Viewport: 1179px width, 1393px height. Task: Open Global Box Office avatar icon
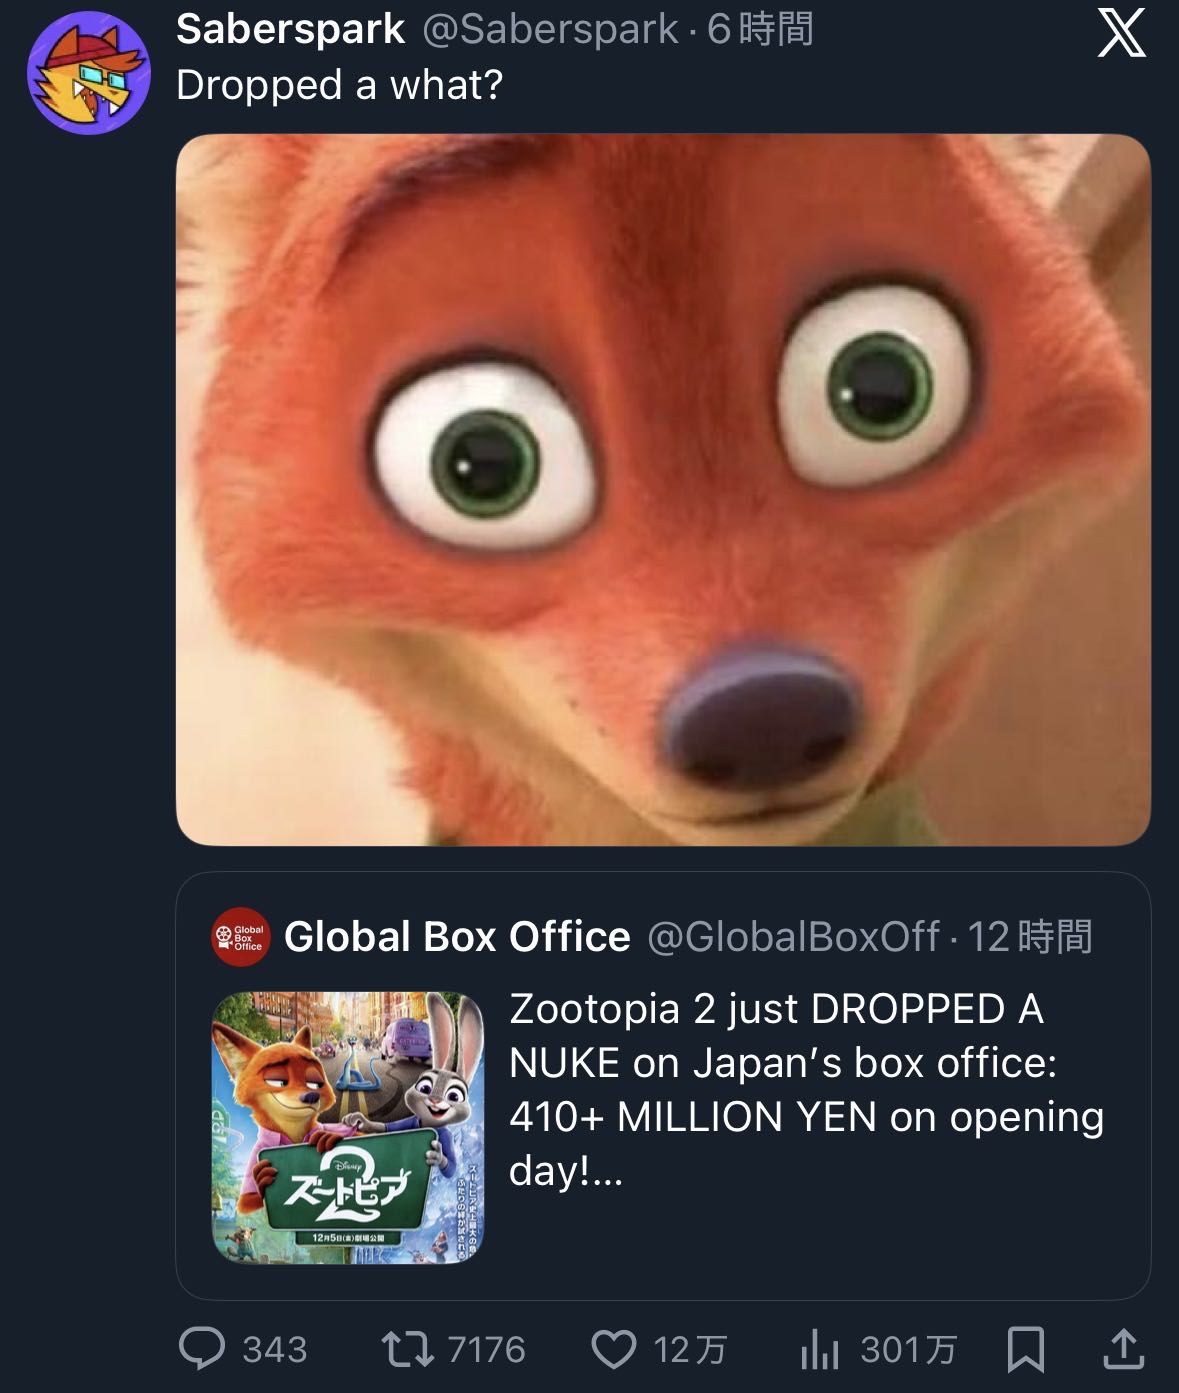[x=240, y=937]
